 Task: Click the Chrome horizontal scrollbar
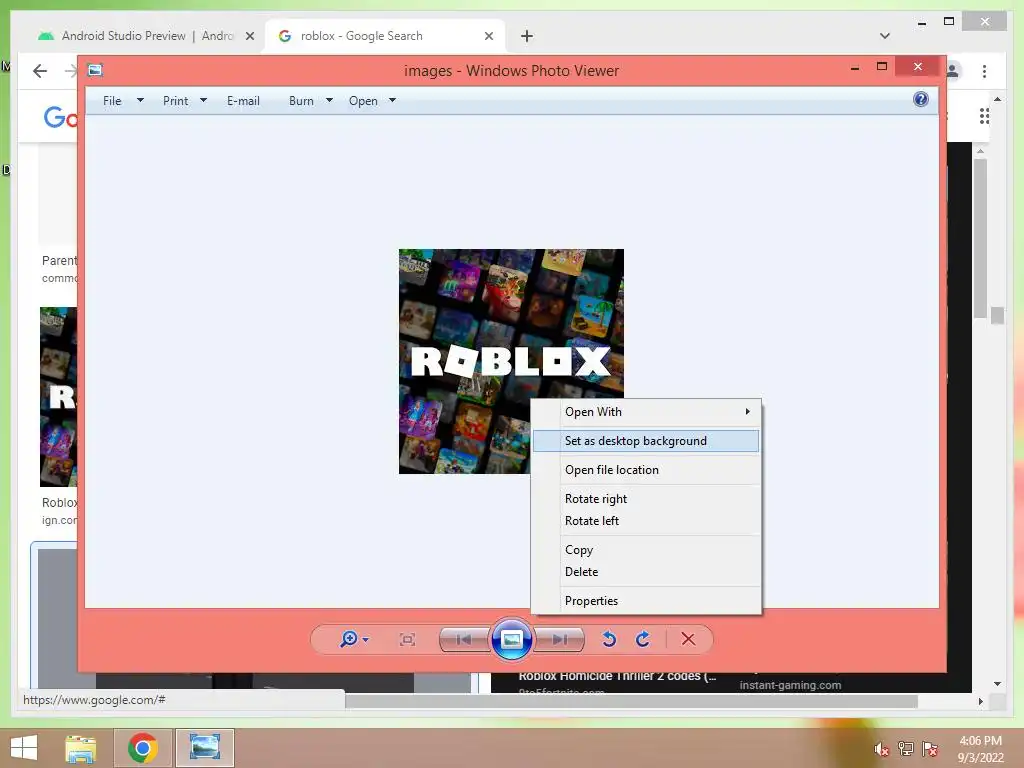point(631,701)
